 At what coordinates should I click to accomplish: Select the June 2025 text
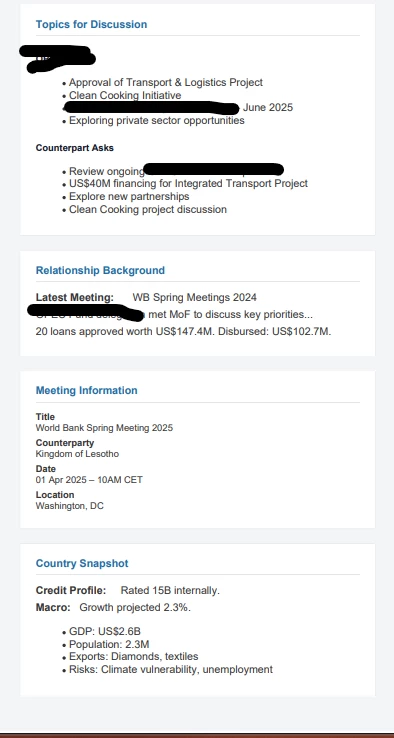268,108
